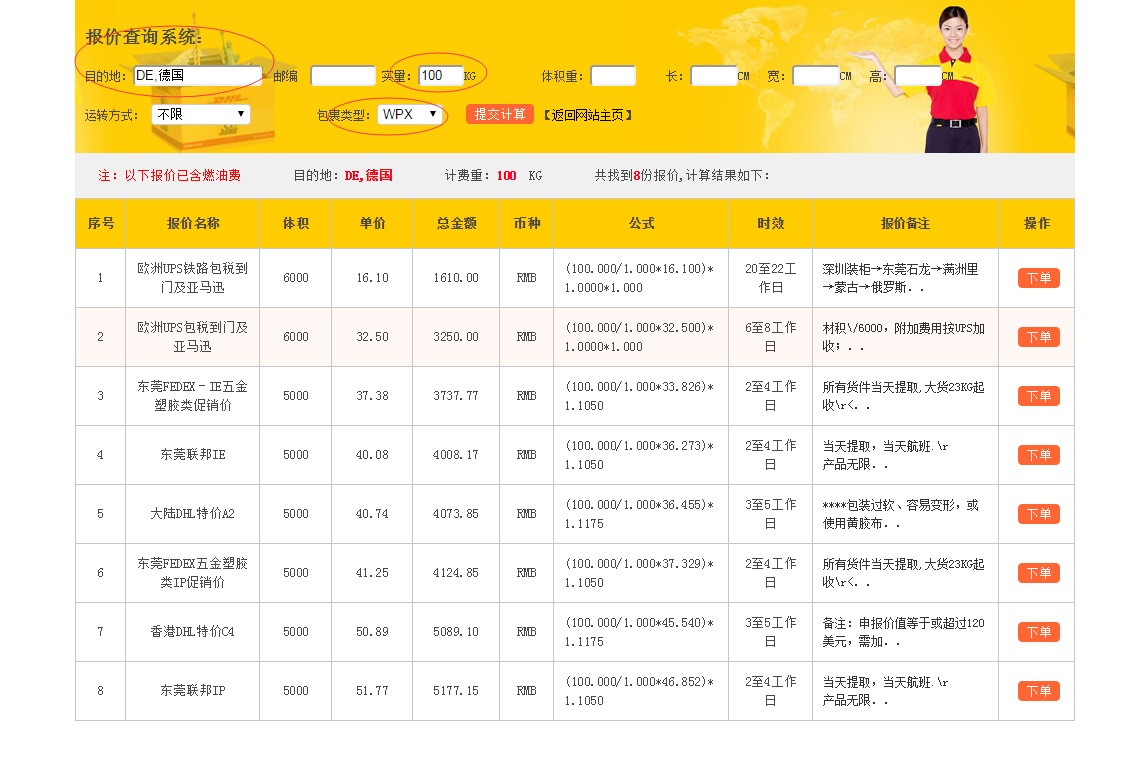Click the 总金额 column header
Viewport: 1124px width, 772px height.
[x=456, y=224]
